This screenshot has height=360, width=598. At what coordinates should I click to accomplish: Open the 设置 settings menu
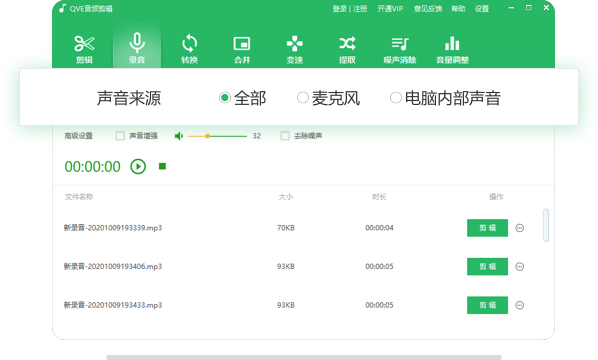tap(482, 9)
